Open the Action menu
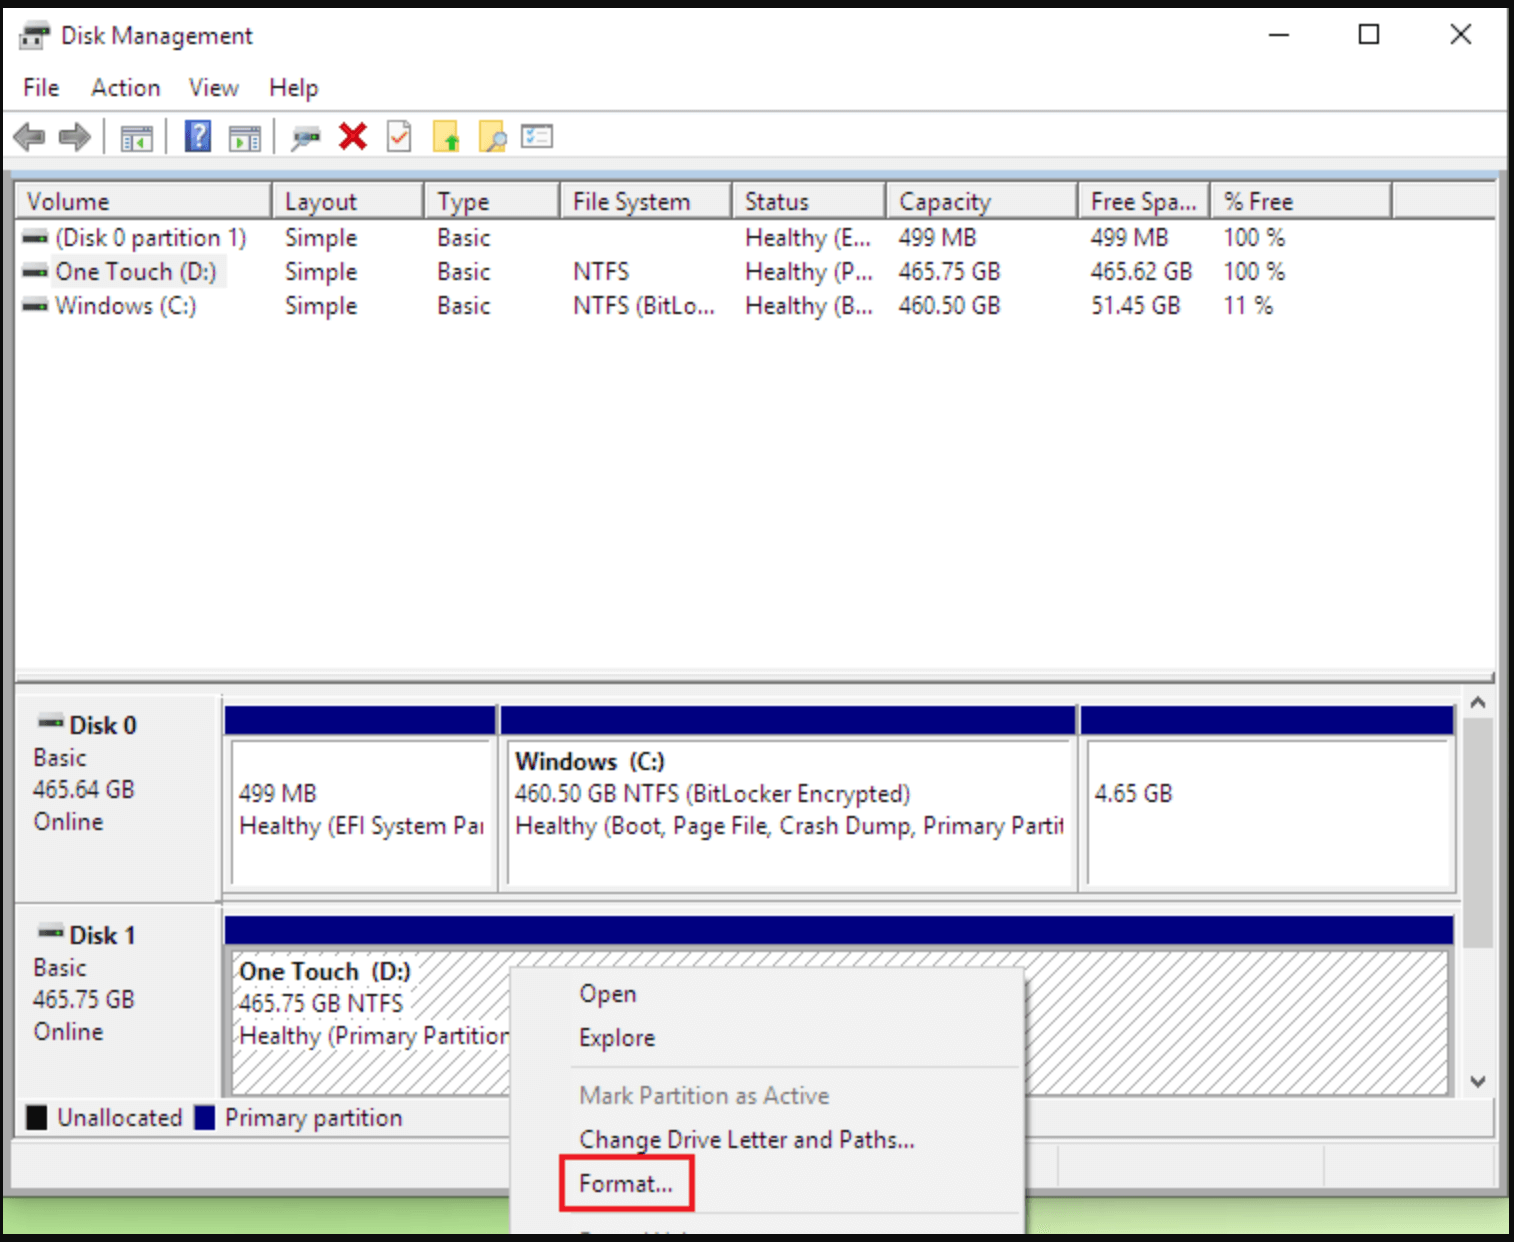 124,88
